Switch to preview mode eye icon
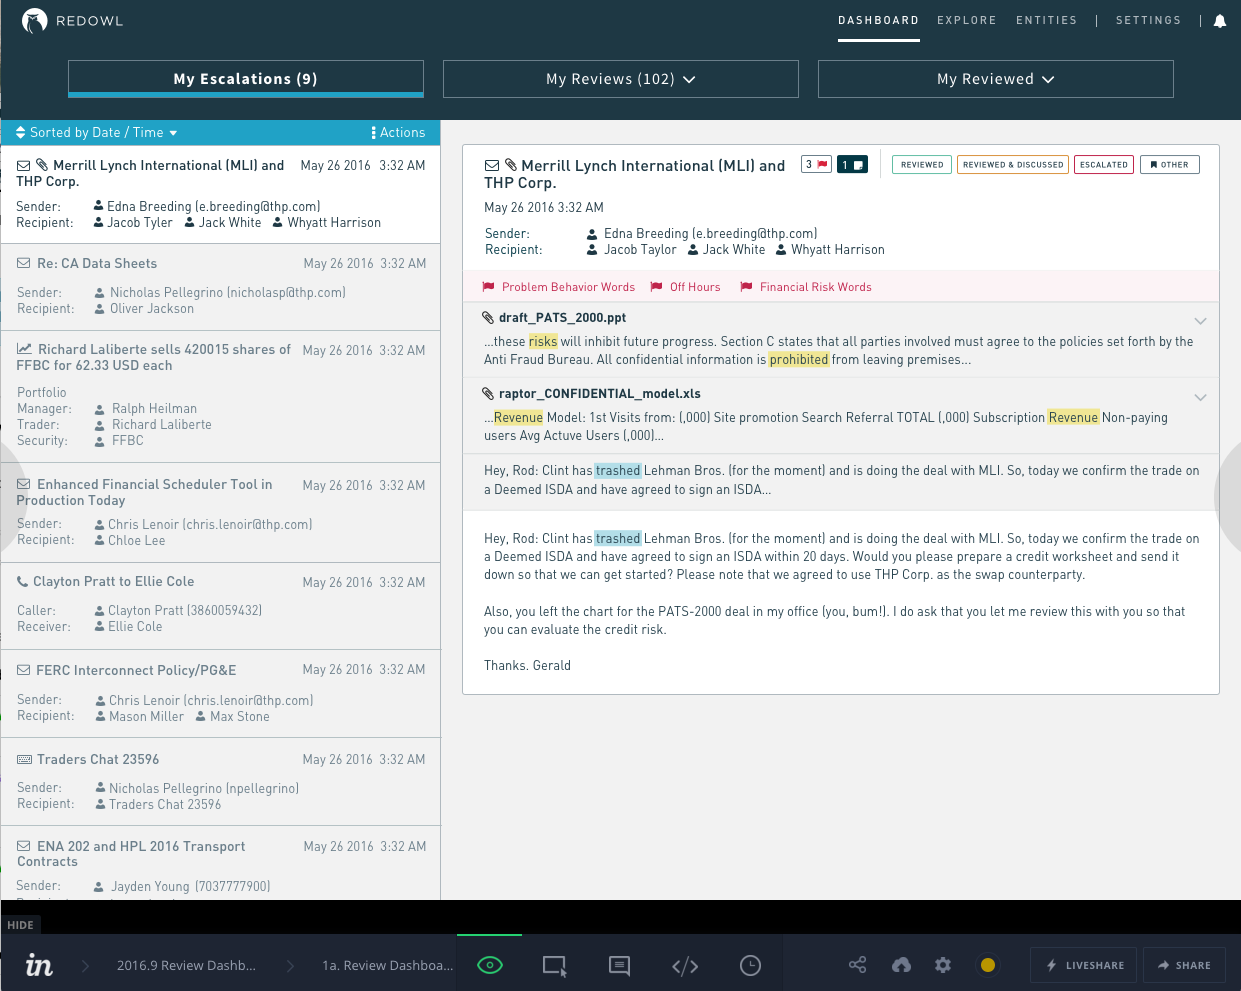The height and width of the screenshot is (991, 1241). pyautogui.click(x=490, y=965)
